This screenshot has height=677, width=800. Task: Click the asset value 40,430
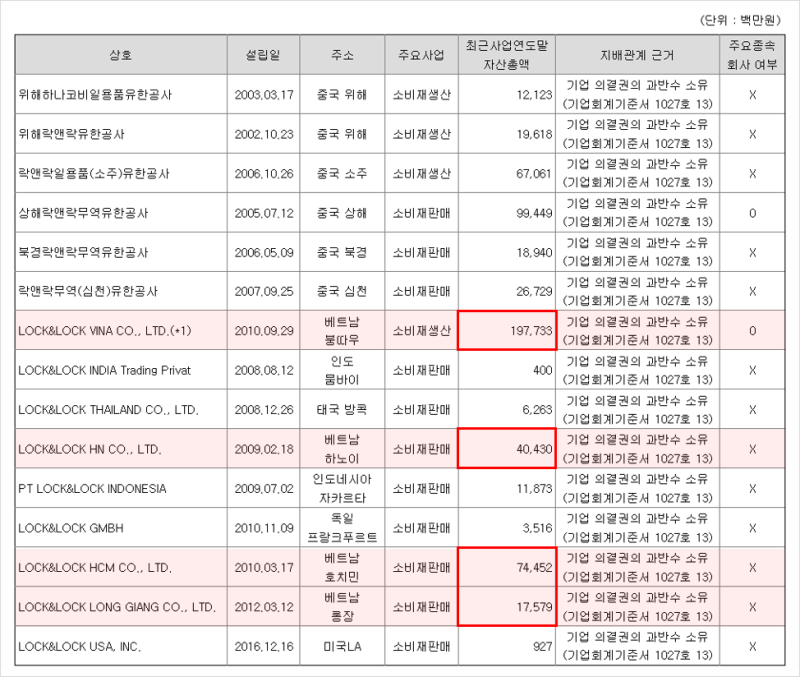tap(534, 449)
